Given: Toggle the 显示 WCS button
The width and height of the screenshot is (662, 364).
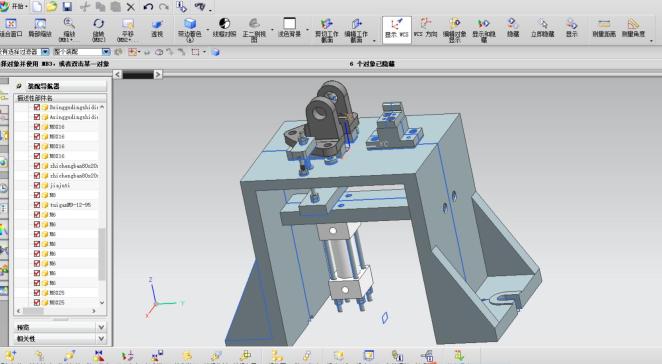Looking at the screenshot, I should 396,30.
